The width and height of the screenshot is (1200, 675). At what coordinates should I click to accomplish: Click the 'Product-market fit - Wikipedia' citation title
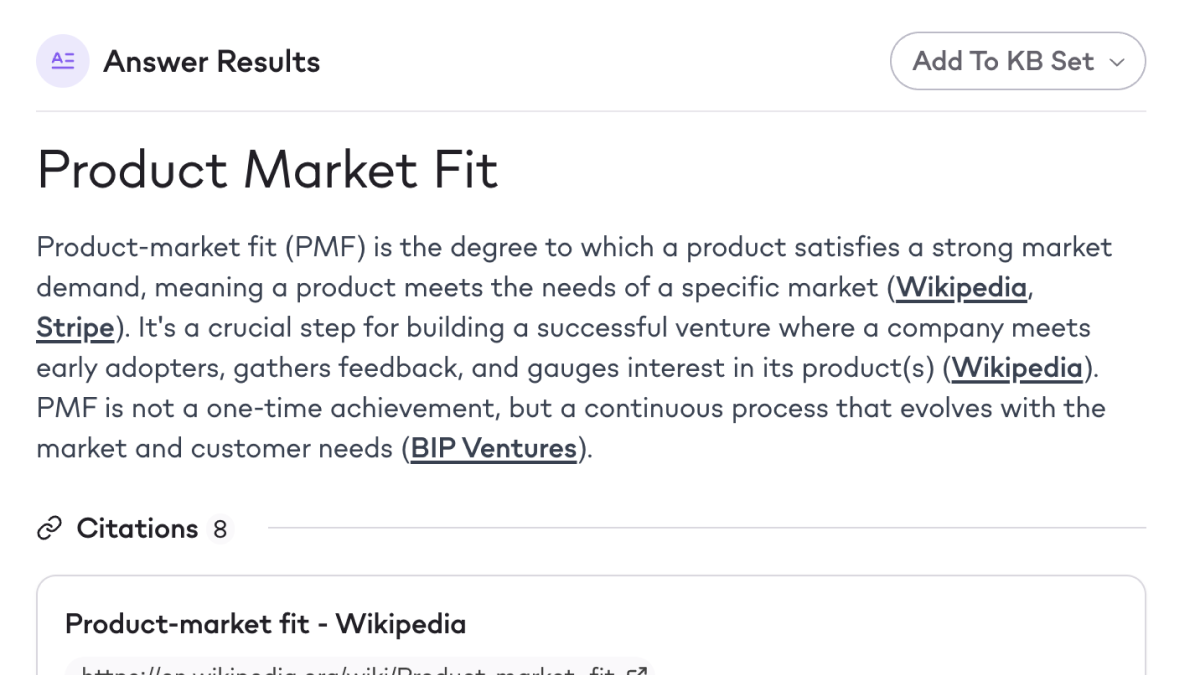[x=265, y=625]
